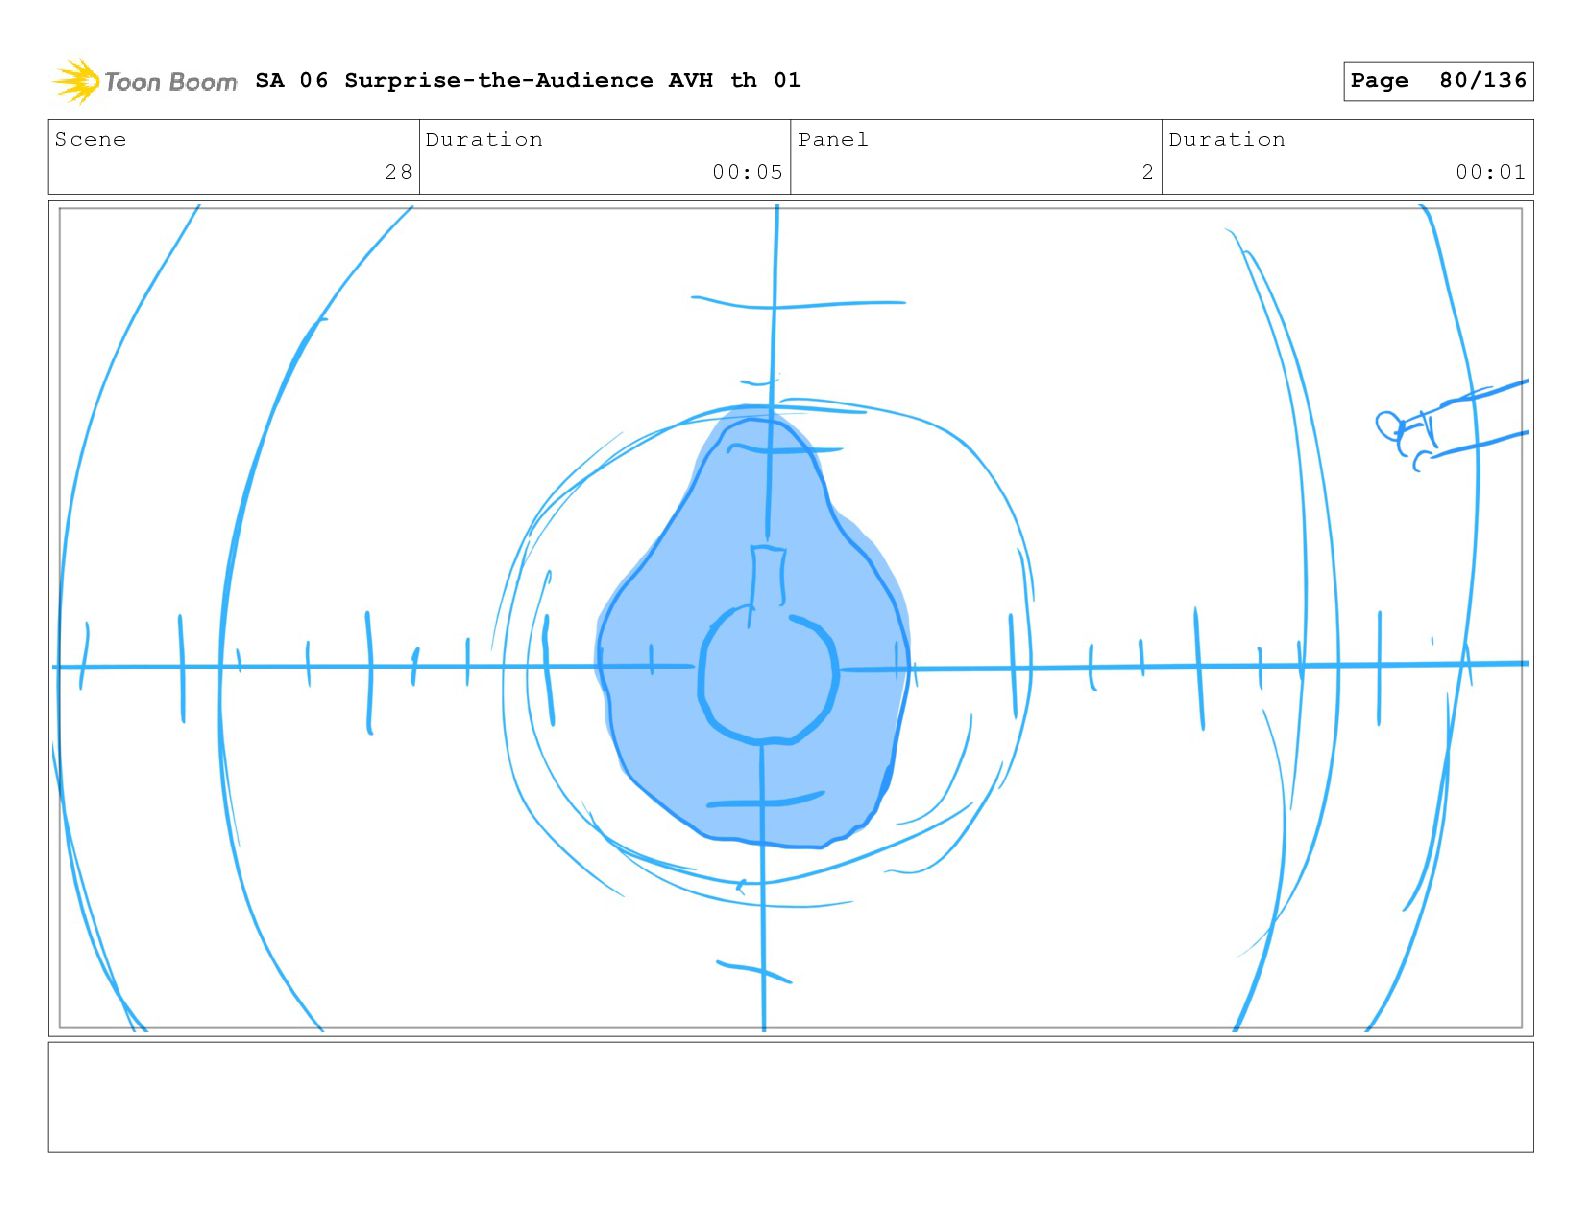Select the panel number '2'

click(1148, 172)
